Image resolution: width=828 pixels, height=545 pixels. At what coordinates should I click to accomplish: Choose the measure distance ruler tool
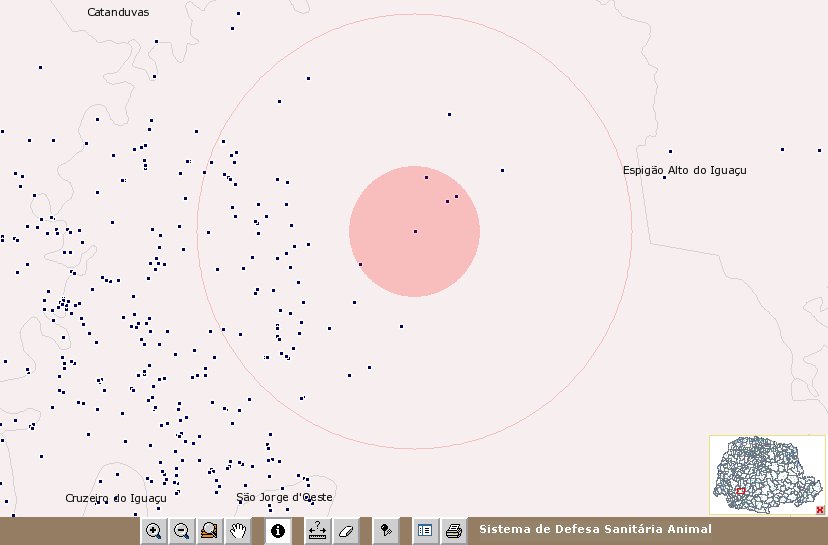pyautogui.click(x=318, y=531)
